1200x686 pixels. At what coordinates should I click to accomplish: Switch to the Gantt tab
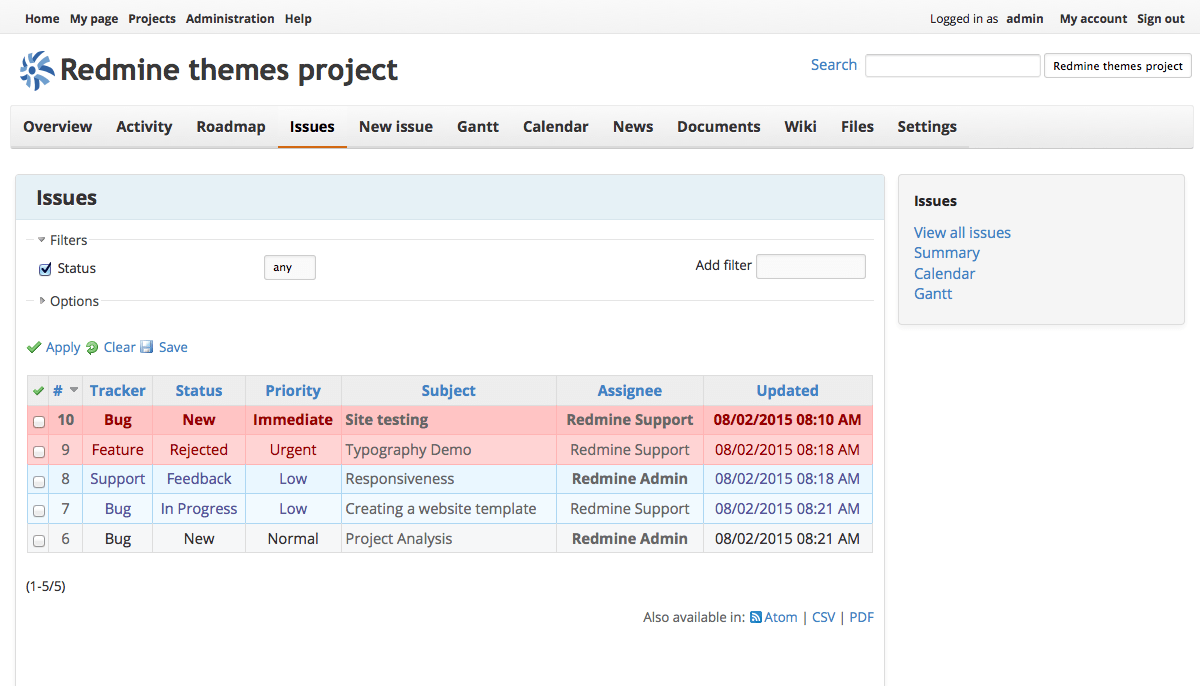point(478,127)
